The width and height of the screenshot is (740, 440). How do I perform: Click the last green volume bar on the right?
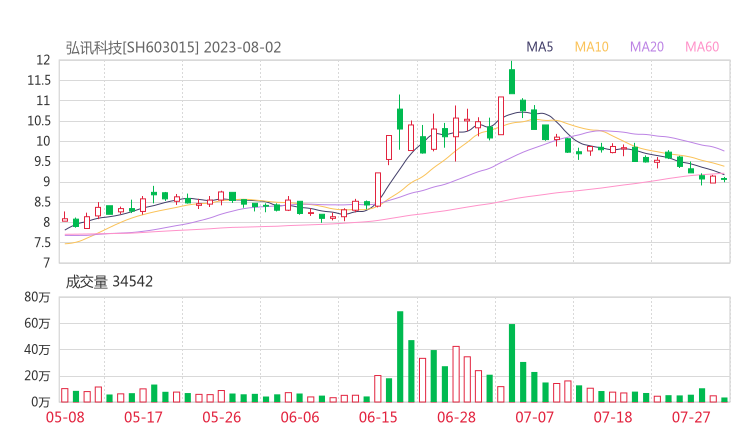[x=724, y=400]
